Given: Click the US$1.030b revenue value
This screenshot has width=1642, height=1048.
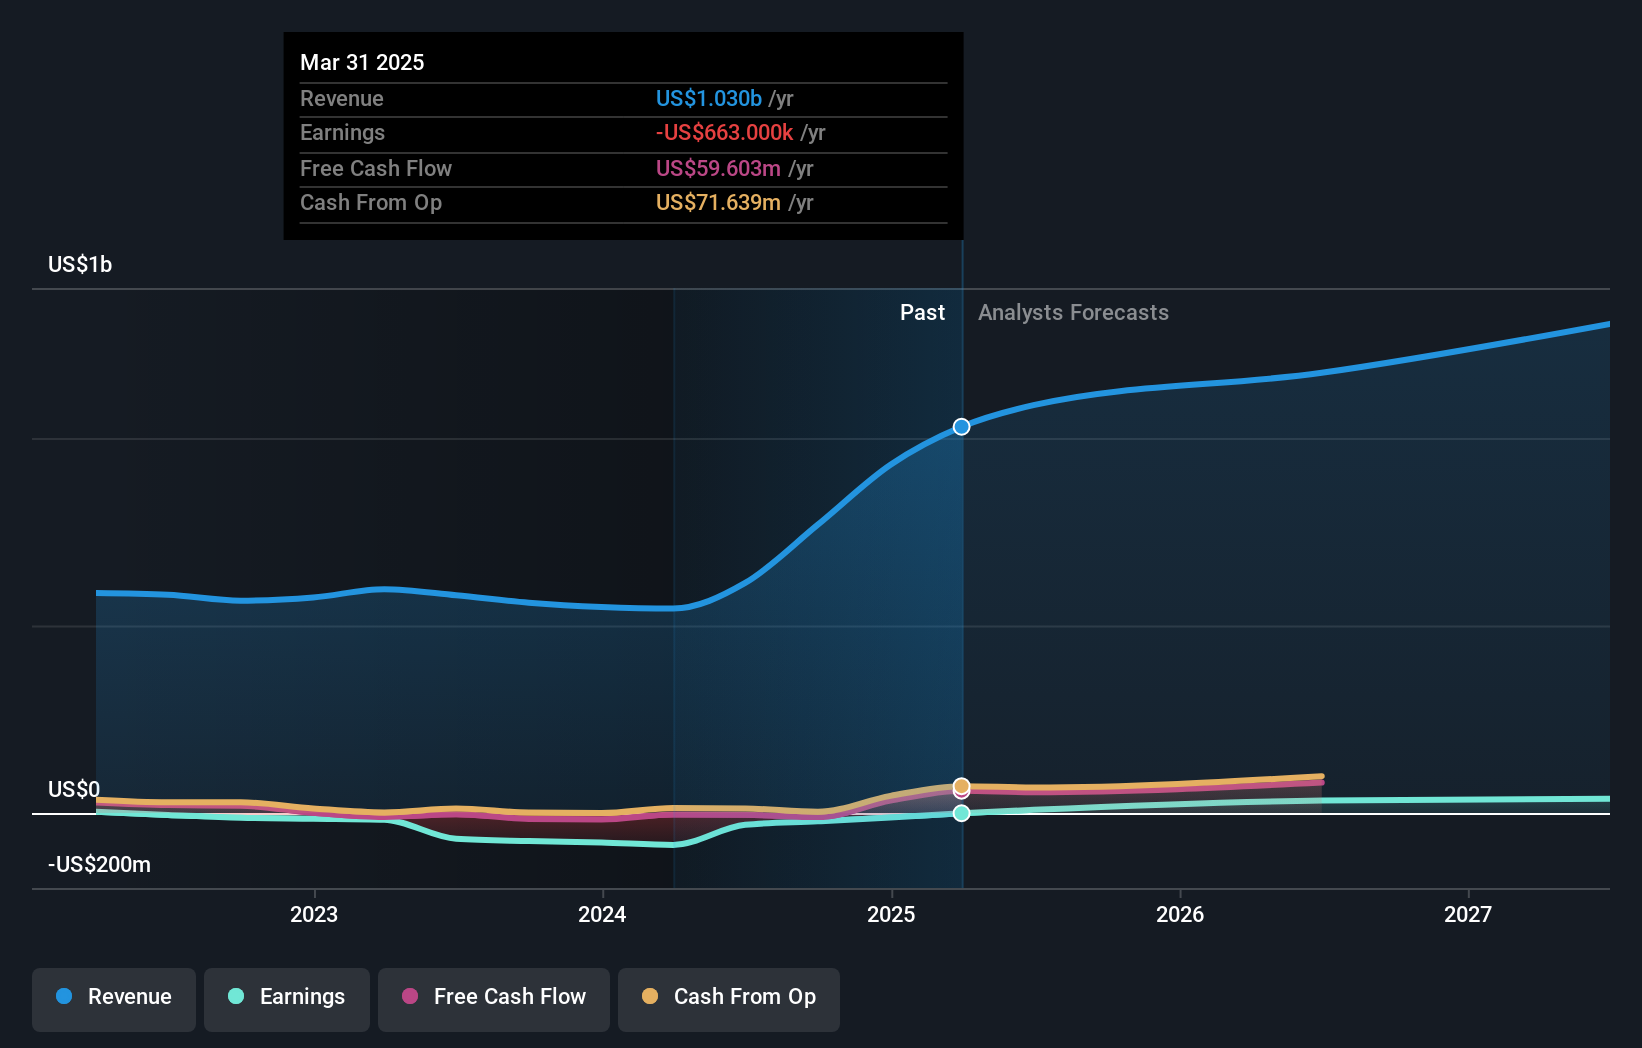Looking at the screenshot, I should click(x=709, y=98).
